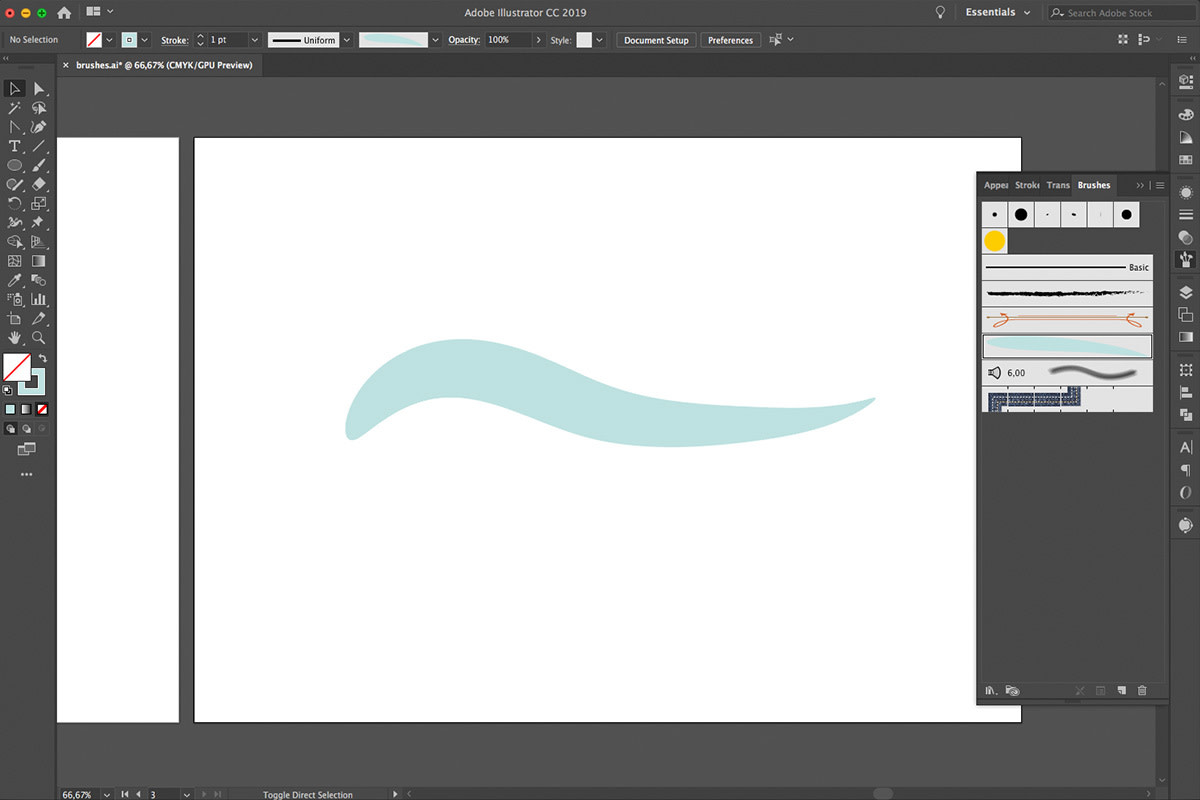
Task: Click the Preferences button
Action: (x=731, y=40)
